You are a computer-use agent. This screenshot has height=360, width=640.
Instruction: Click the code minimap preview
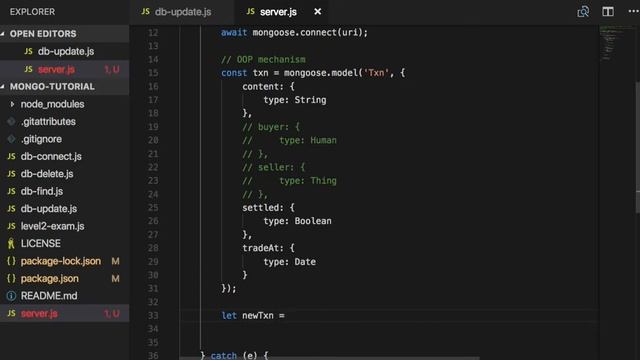[616, 43]
